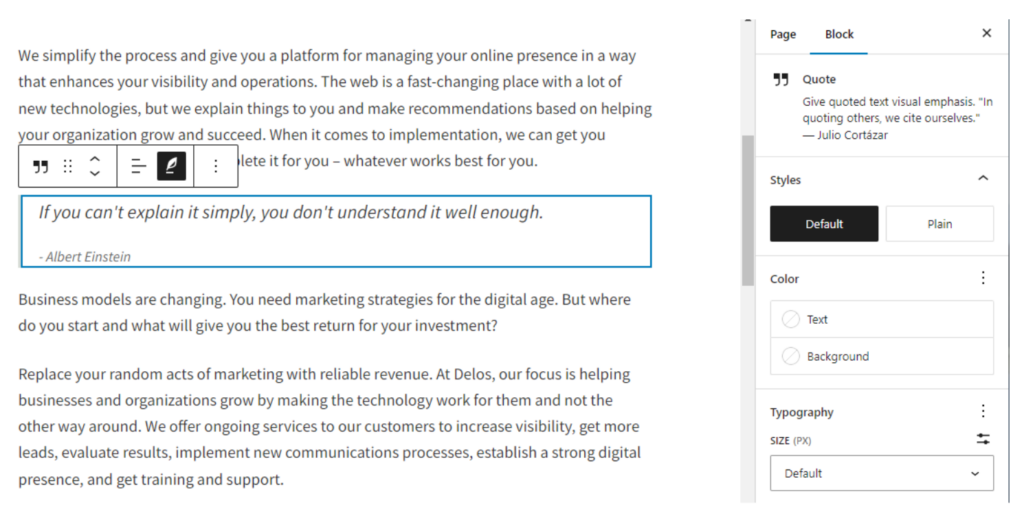Select the Default quote style

point(824,224)
